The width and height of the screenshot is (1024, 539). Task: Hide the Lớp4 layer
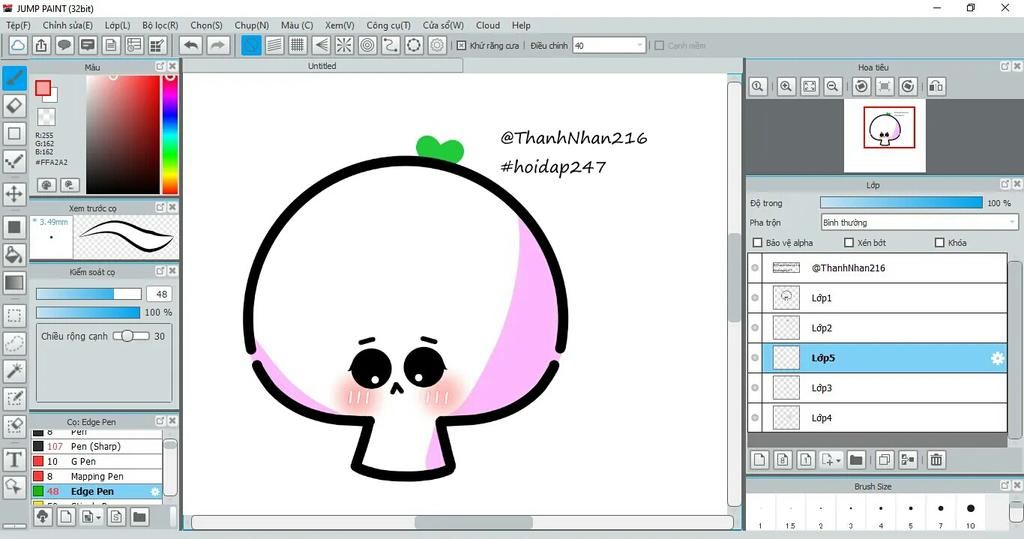click(x=755, y=418)
